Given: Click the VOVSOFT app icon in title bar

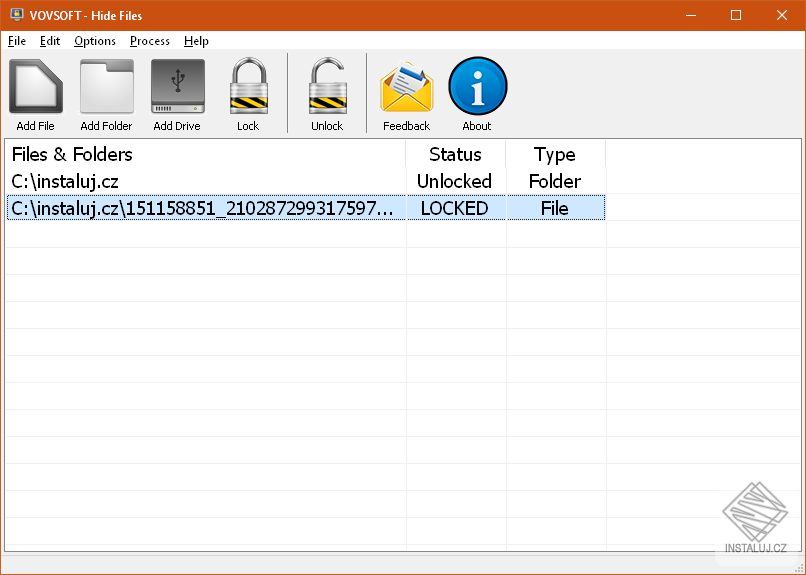Looking at the screenshot, I should [17, 15].
